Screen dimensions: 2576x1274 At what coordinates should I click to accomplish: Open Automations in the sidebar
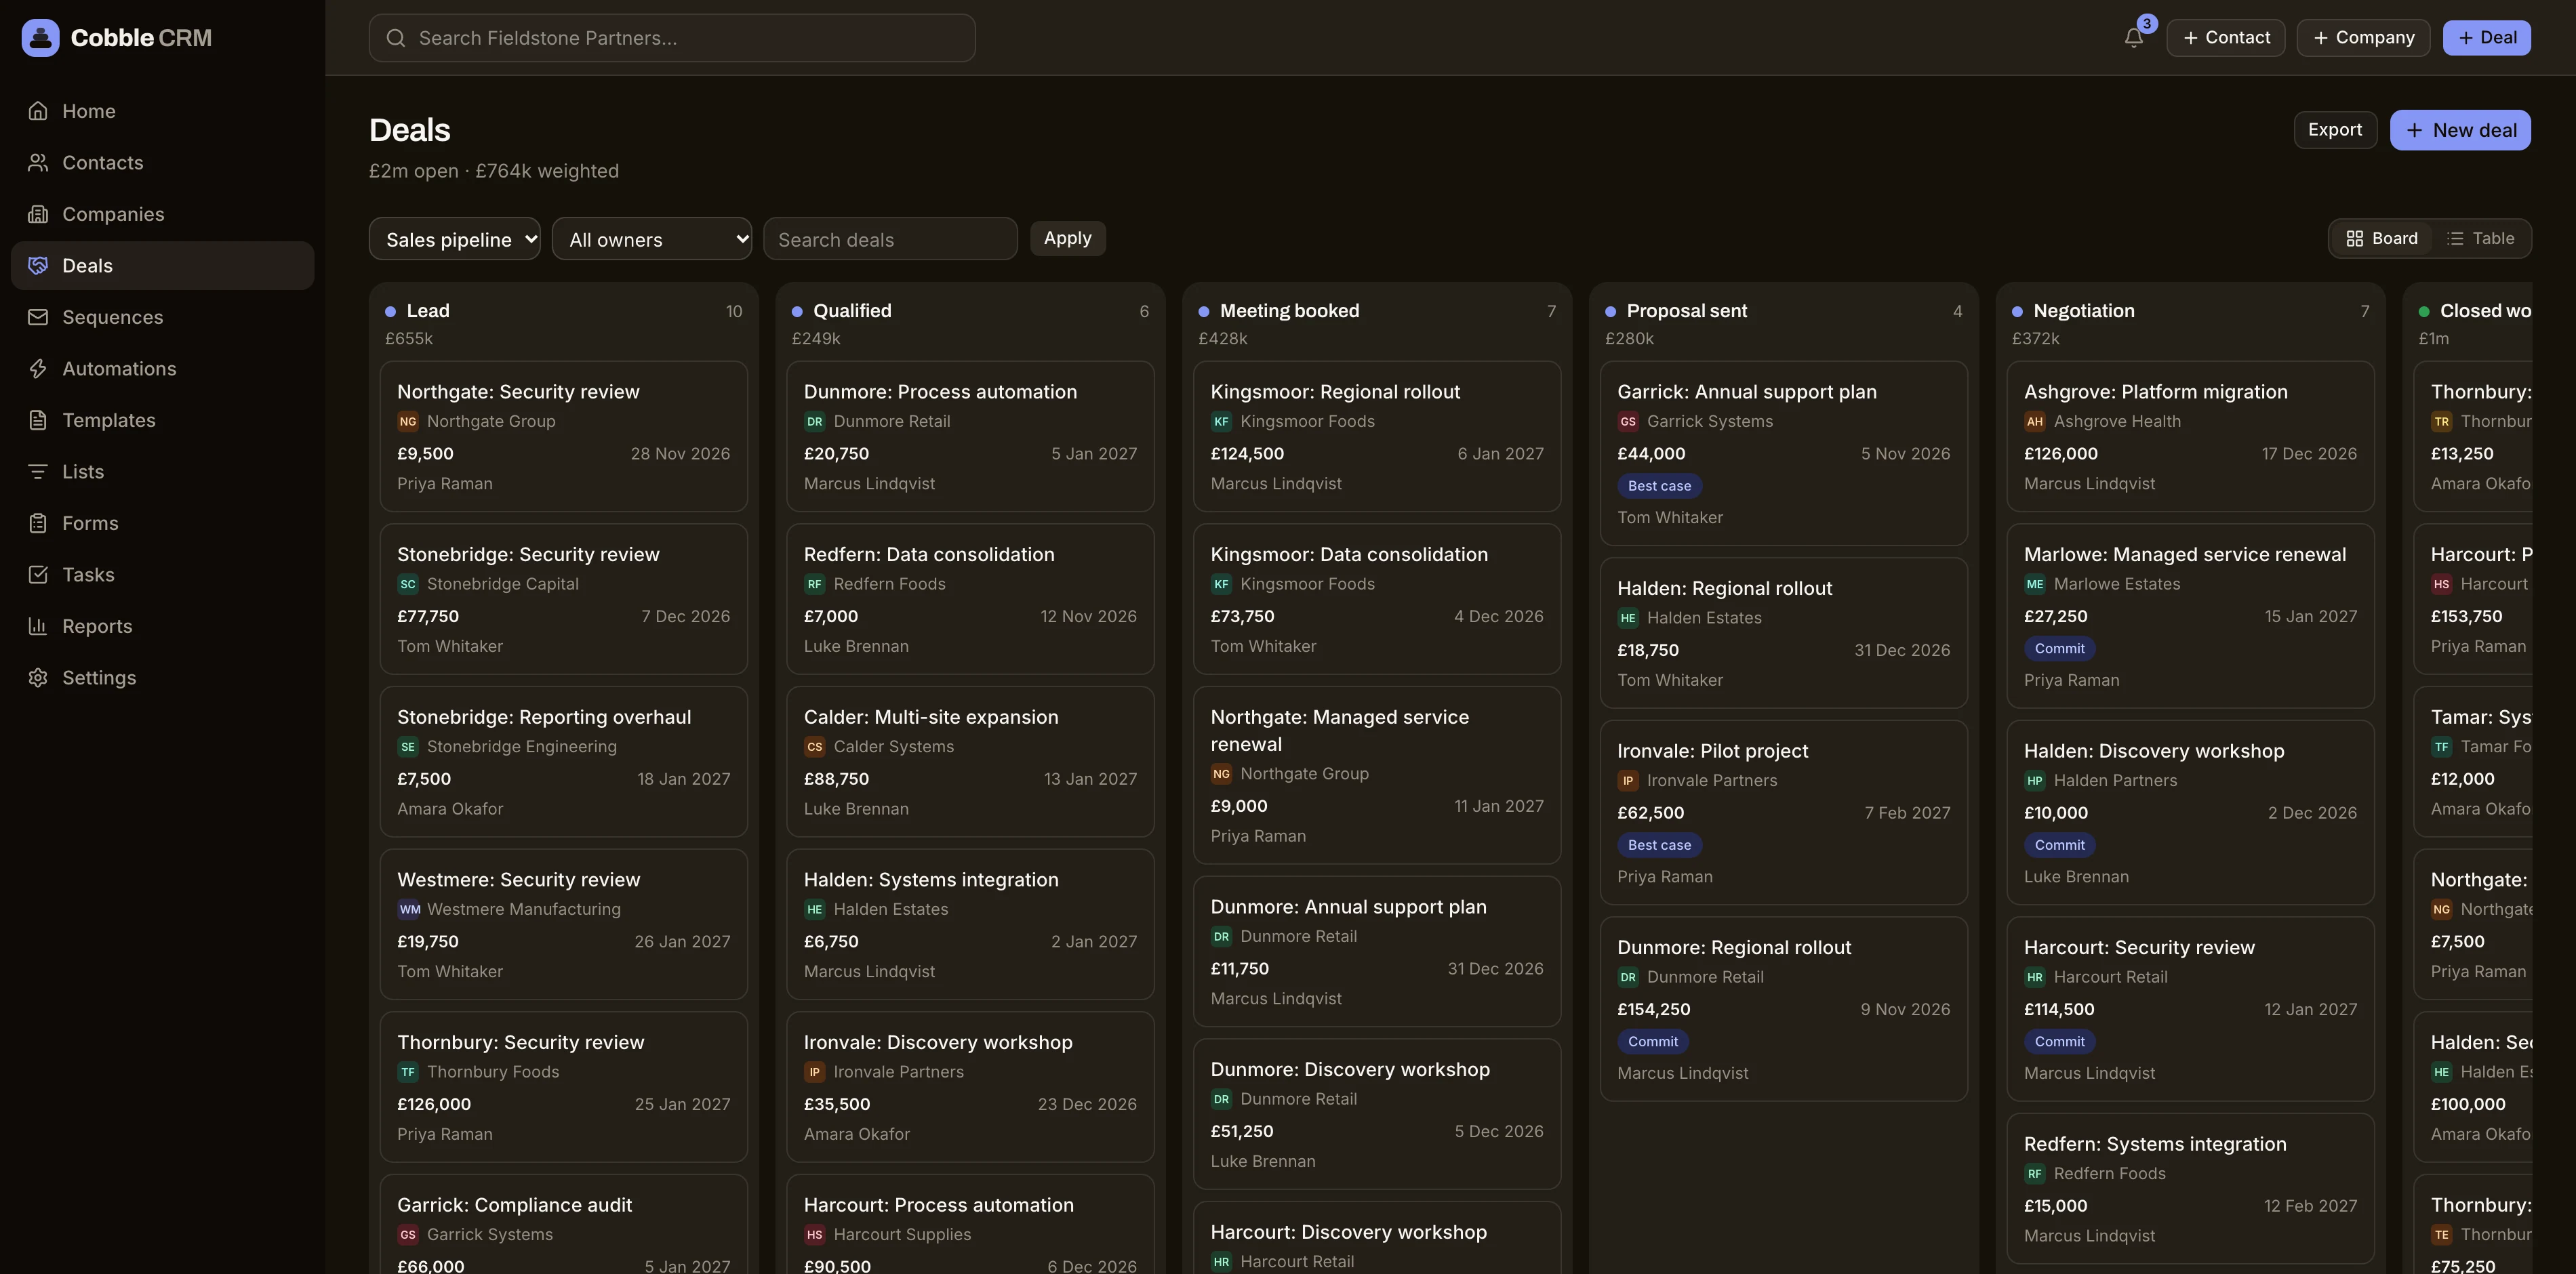[x=162, y=369]
